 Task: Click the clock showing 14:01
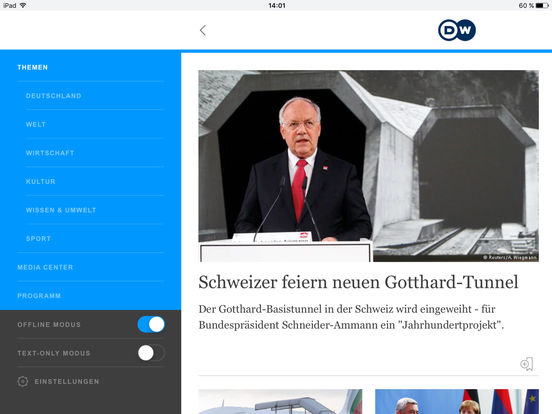(x=277, y=6)
